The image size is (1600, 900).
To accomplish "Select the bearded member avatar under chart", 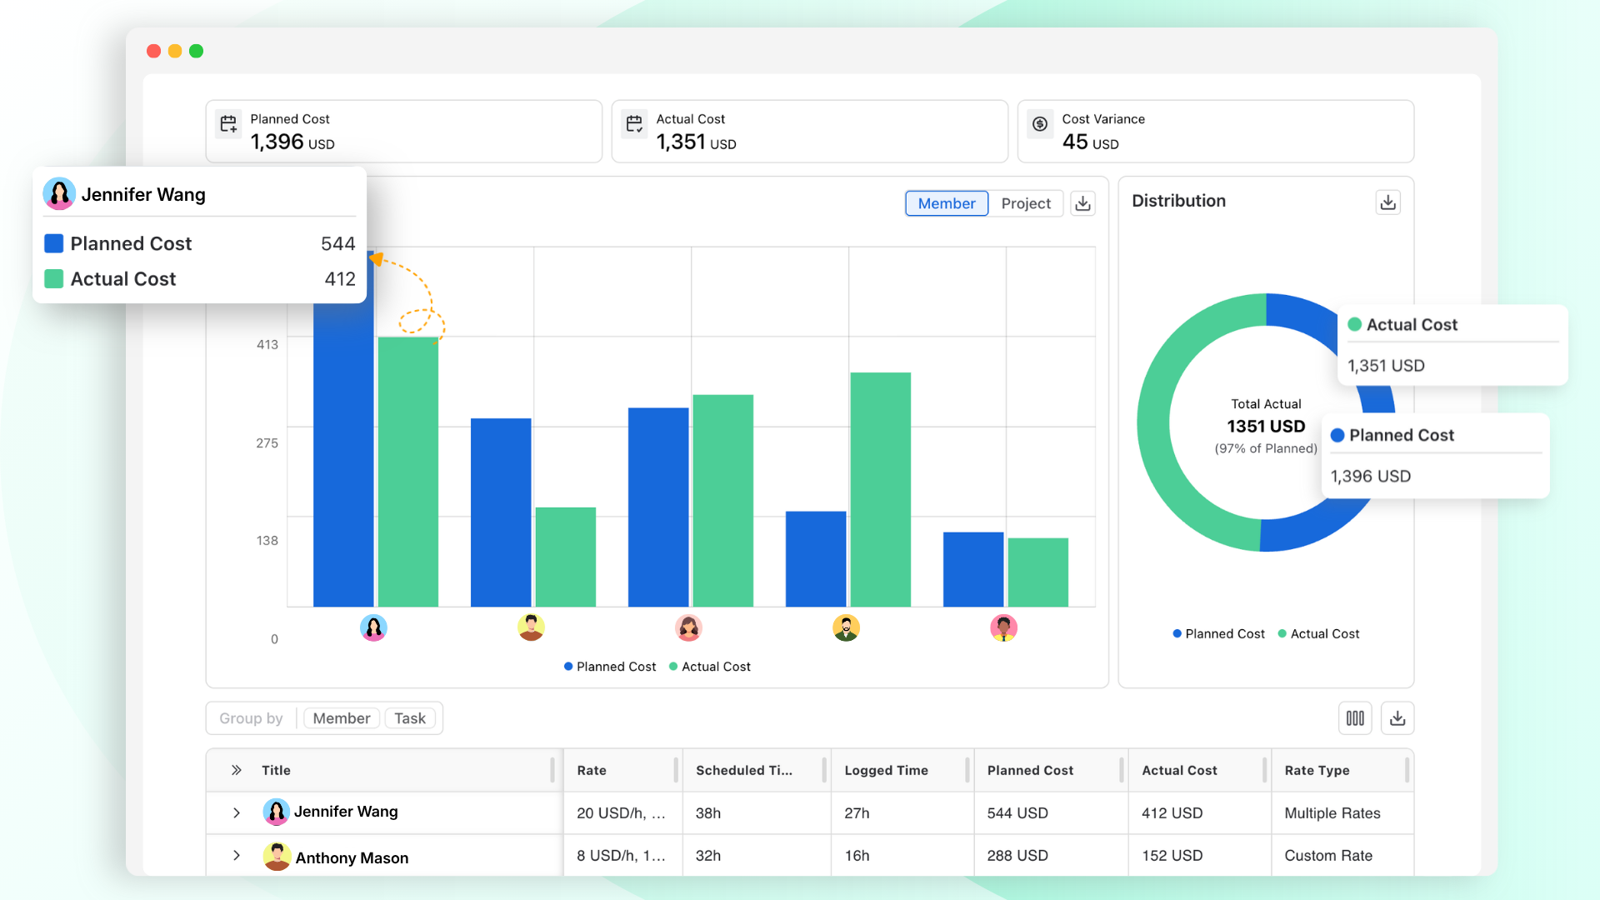I will click(x=846, y=628).
